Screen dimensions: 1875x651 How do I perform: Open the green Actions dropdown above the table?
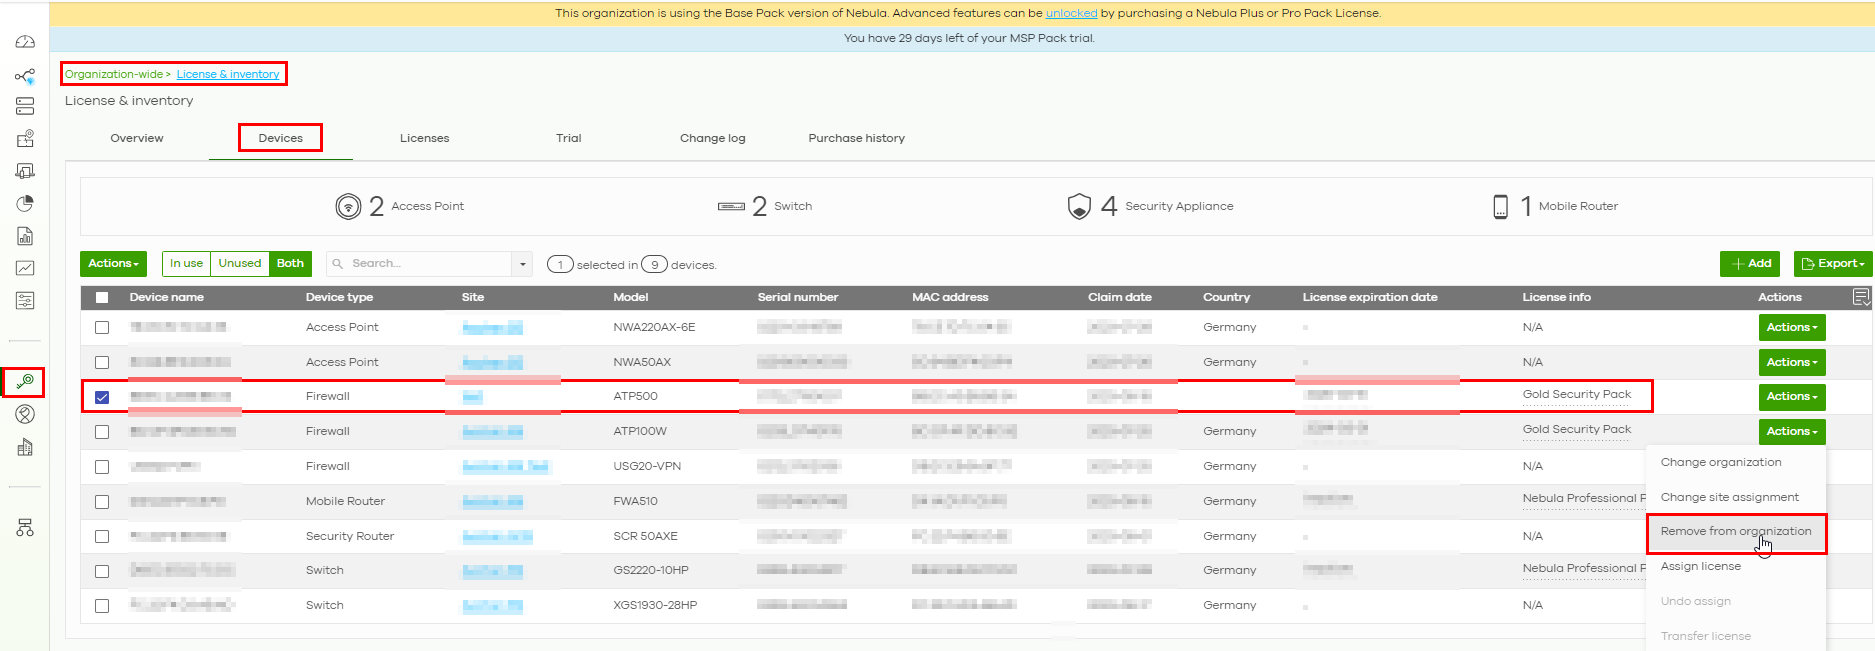pos(113,264)
